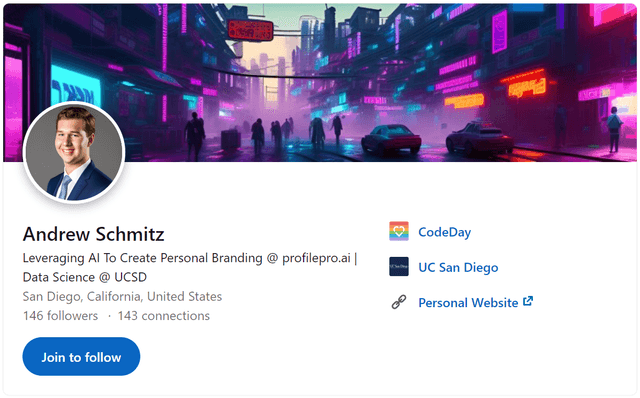Click the dark sports car in banner
Image resolution: width=640 pixels, height=398 pixels.
pyautogui.click(x=391, y=138)
